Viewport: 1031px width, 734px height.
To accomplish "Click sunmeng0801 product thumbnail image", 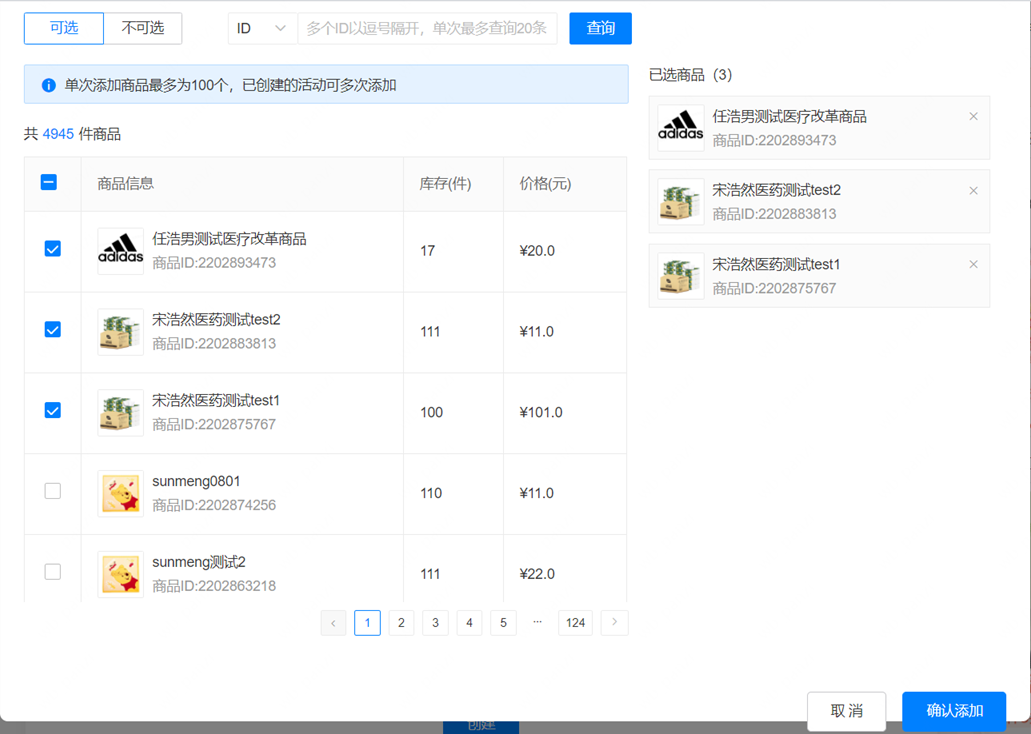I will click(x=120, y=493).
